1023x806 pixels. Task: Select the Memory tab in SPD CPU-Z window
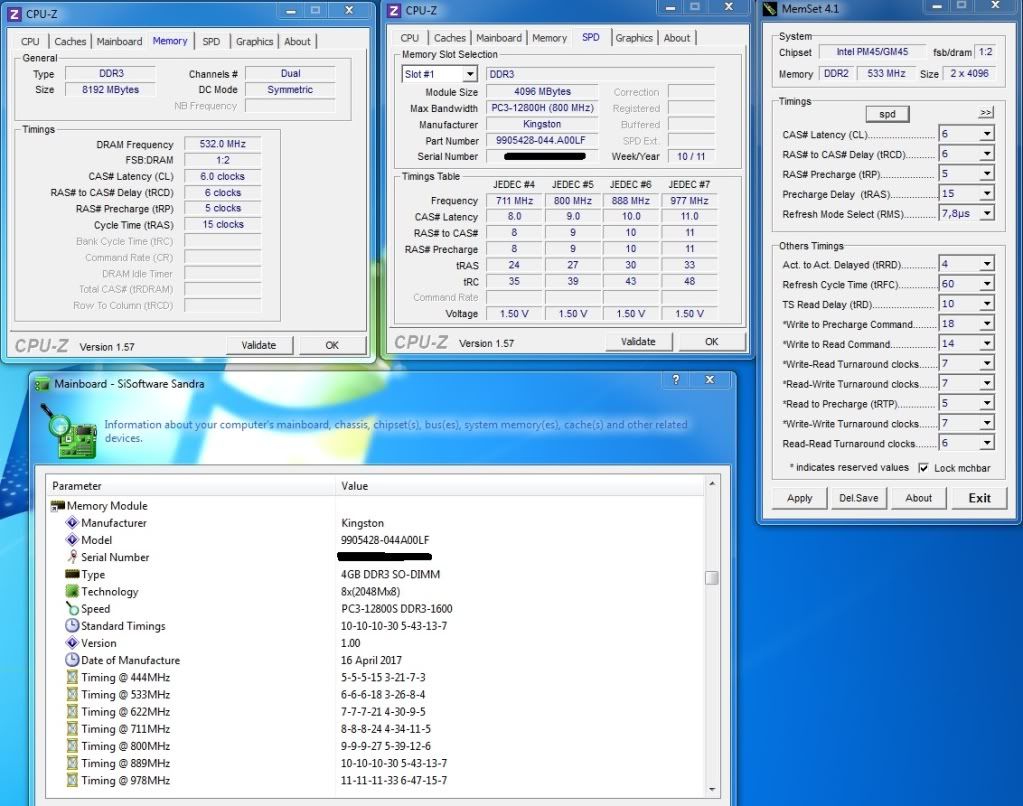coord(549,38)
